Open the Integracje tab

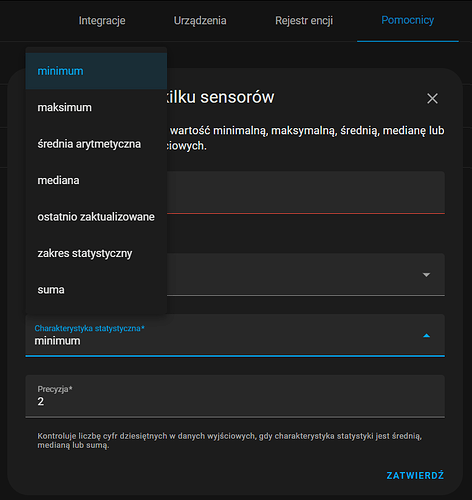(102, 21)
